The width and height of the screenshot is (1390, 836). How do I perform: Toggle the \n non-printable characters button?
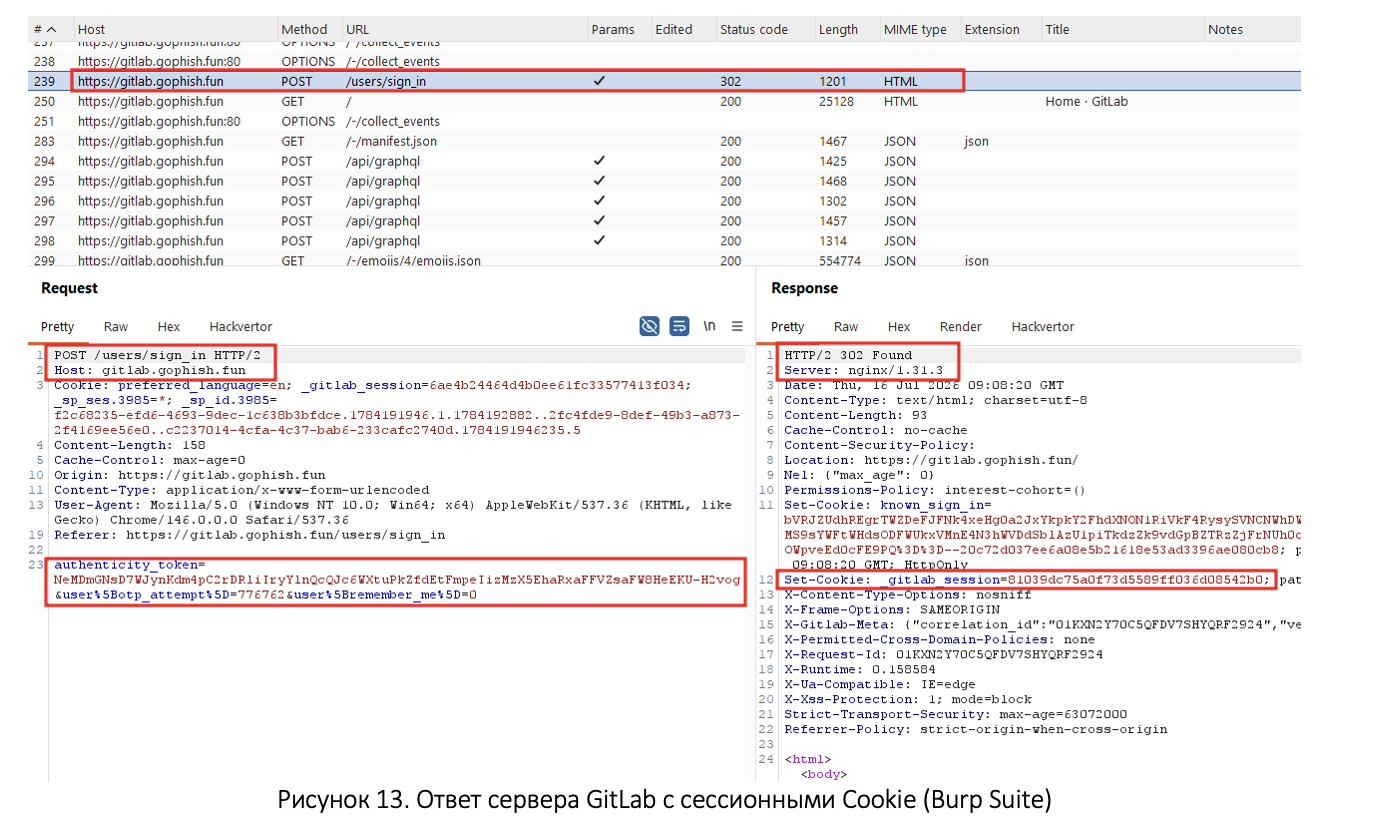coord(709,326)
